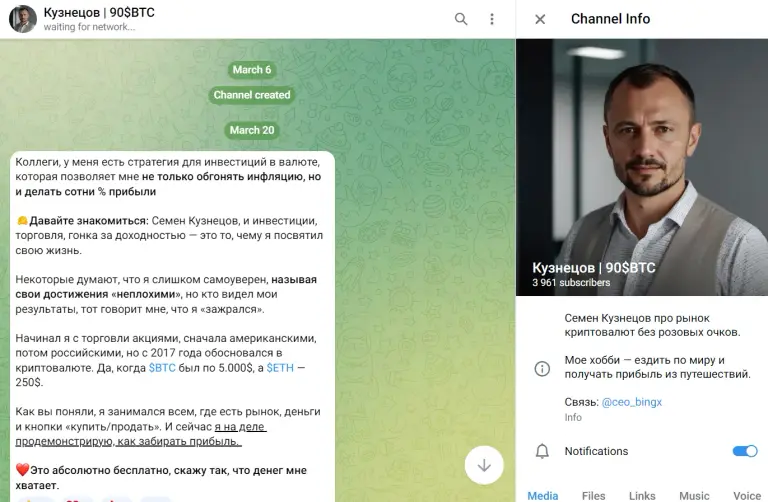
Task: Click the 'Мое хобби' description paragraph
Action: click(x=657, y=367)
